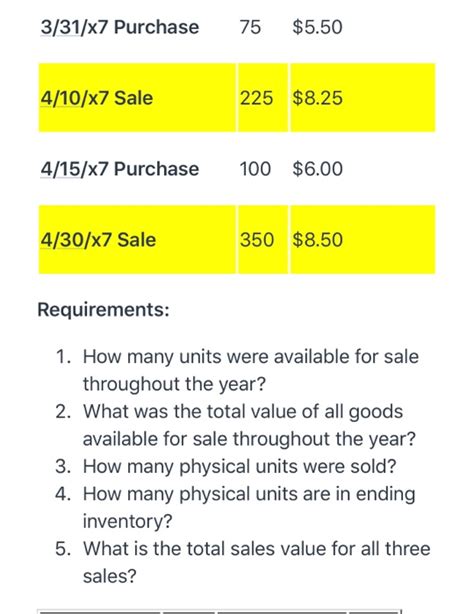Viewport: 474px width, 614px height.
Task: Select the highlighted 4/10/x7 Sale cell
Action: pos(137,98)
